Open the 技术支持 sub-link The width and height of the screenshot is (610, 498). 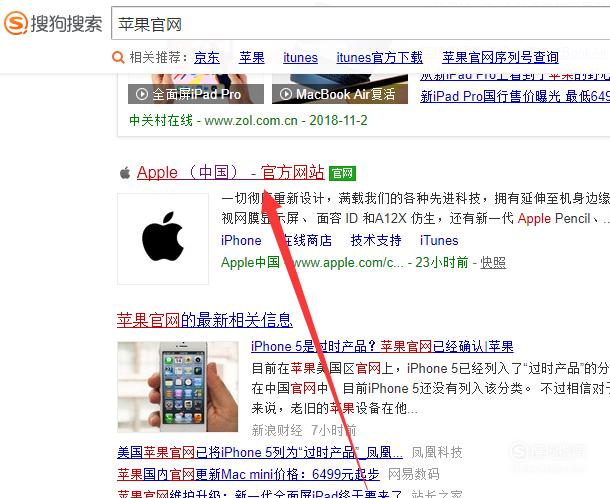coord(376,240)
